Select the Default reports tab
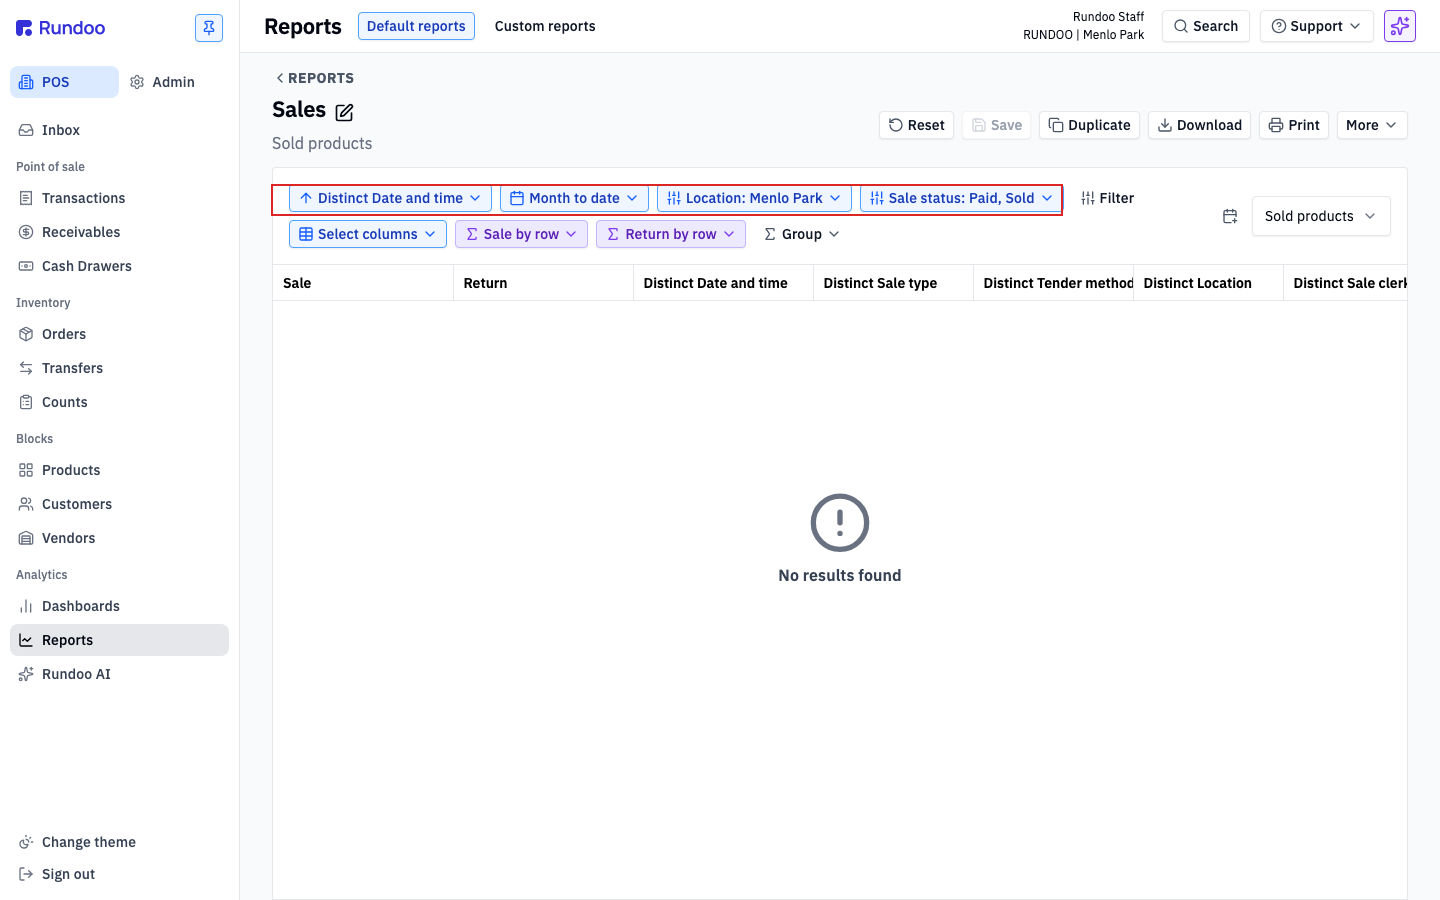 point(416,26)
